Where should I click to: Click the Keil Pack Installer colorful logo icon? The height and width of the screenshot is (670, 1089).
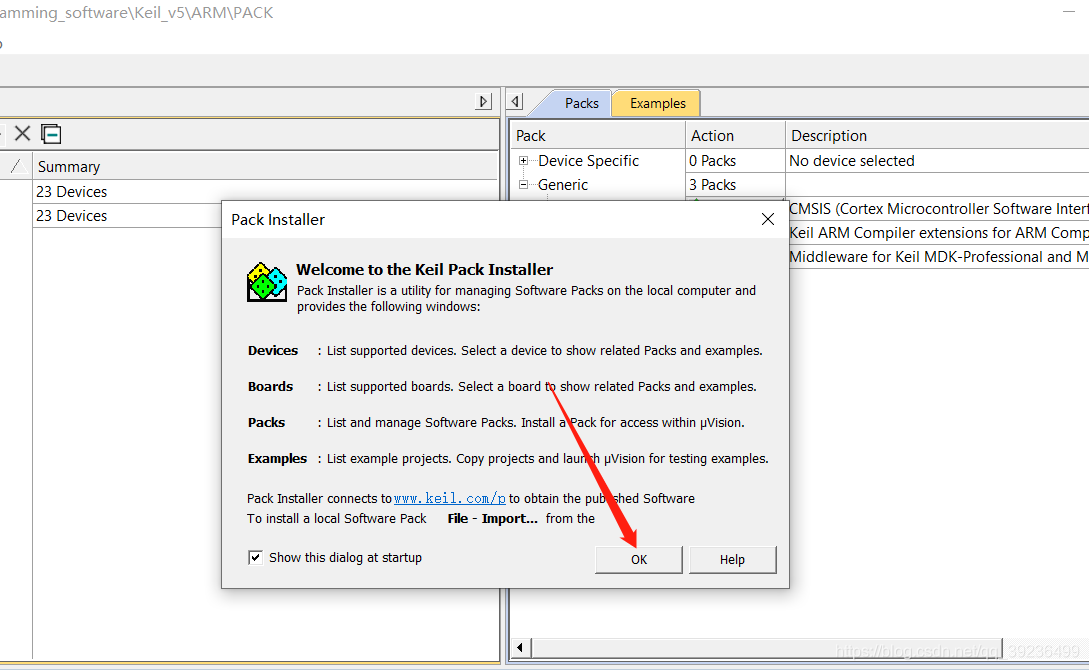pyautogui.click(x=267, y=282)
